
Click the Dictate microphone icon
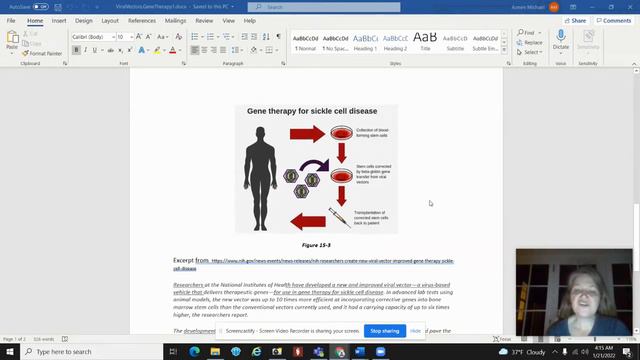561,36
